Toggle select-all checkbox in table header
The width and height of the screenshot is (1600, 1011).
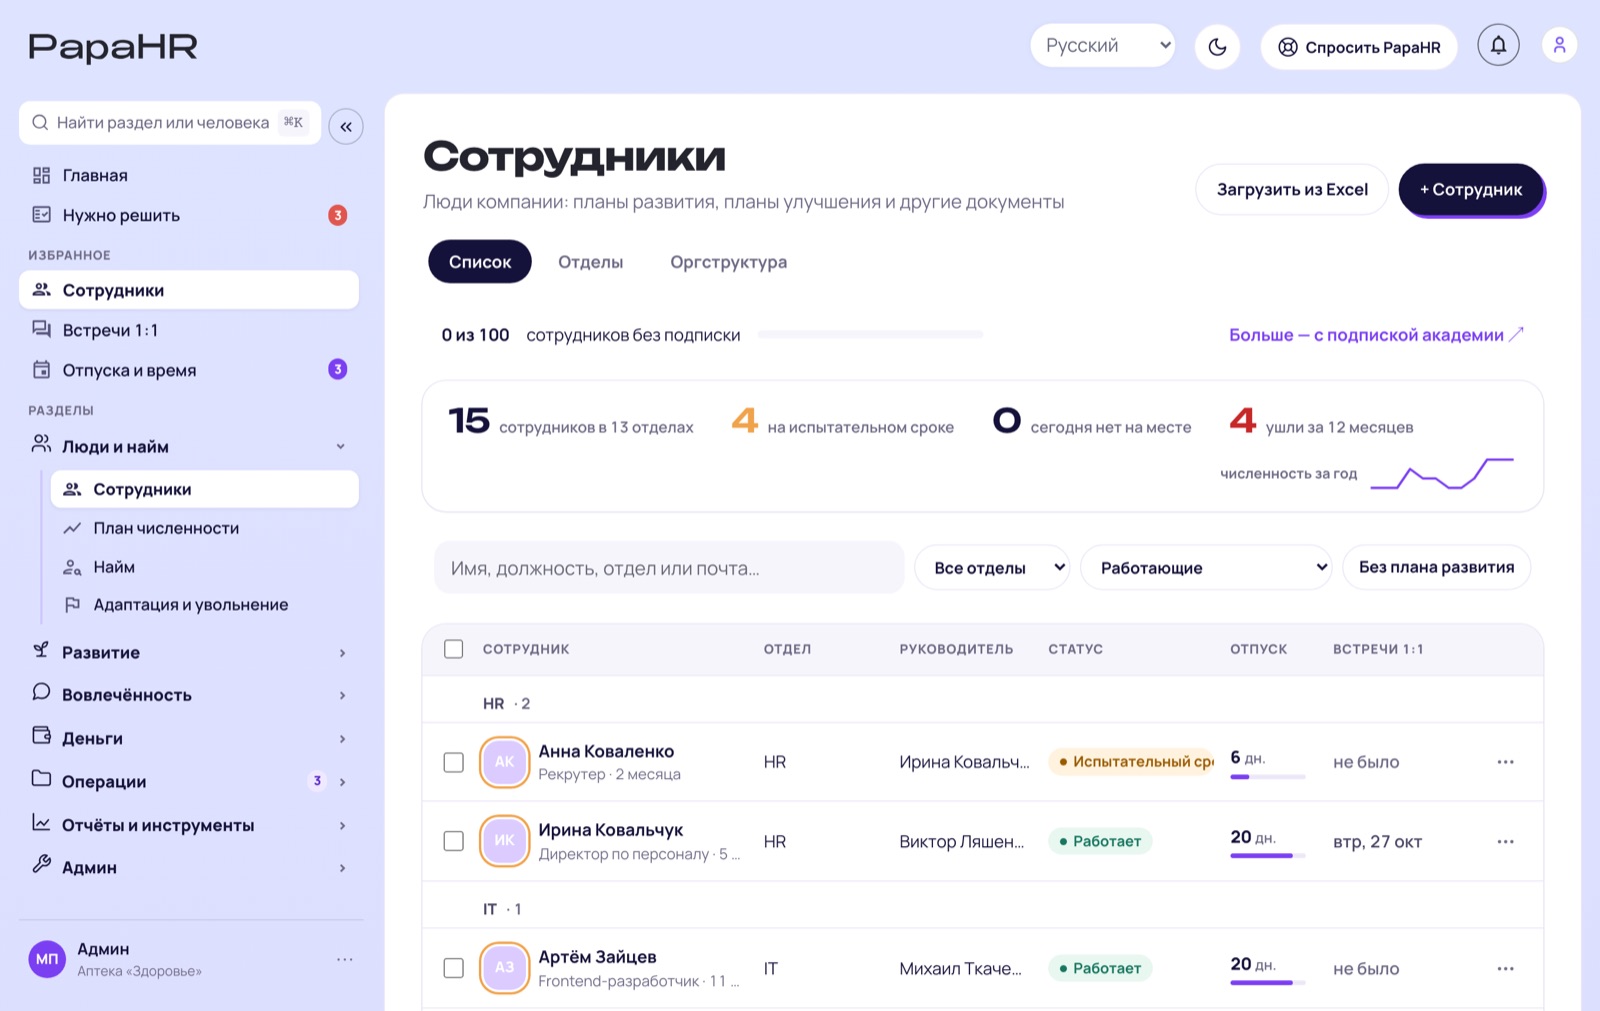tap(453, 649)
